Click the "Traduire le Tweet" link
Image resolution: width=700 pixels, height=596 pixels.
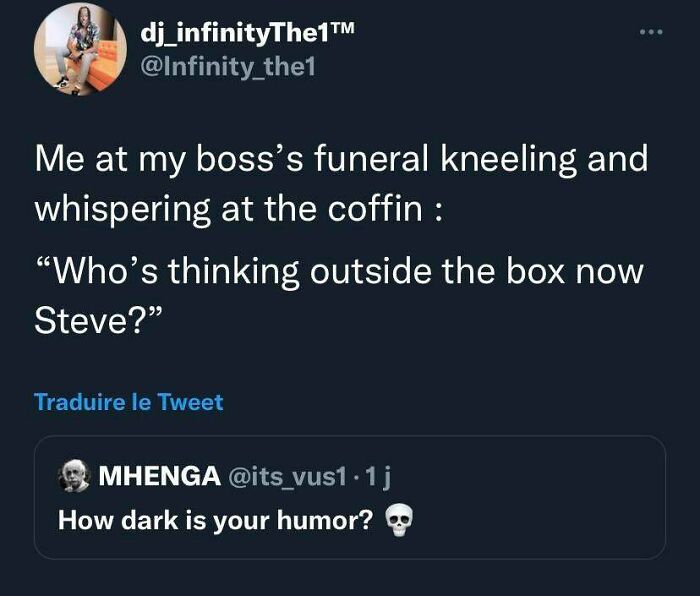pos(129,402)
